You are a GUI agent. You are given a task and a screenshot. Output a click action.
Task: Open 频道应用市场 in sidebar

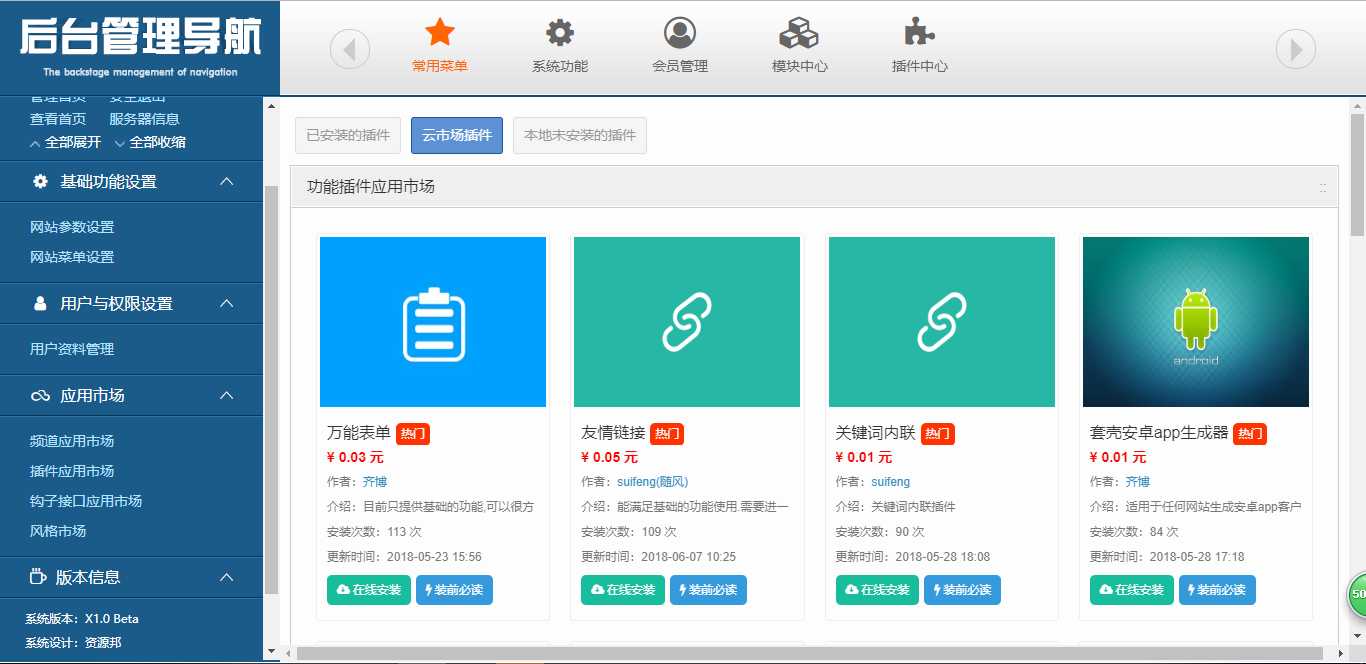pos(72,441)
